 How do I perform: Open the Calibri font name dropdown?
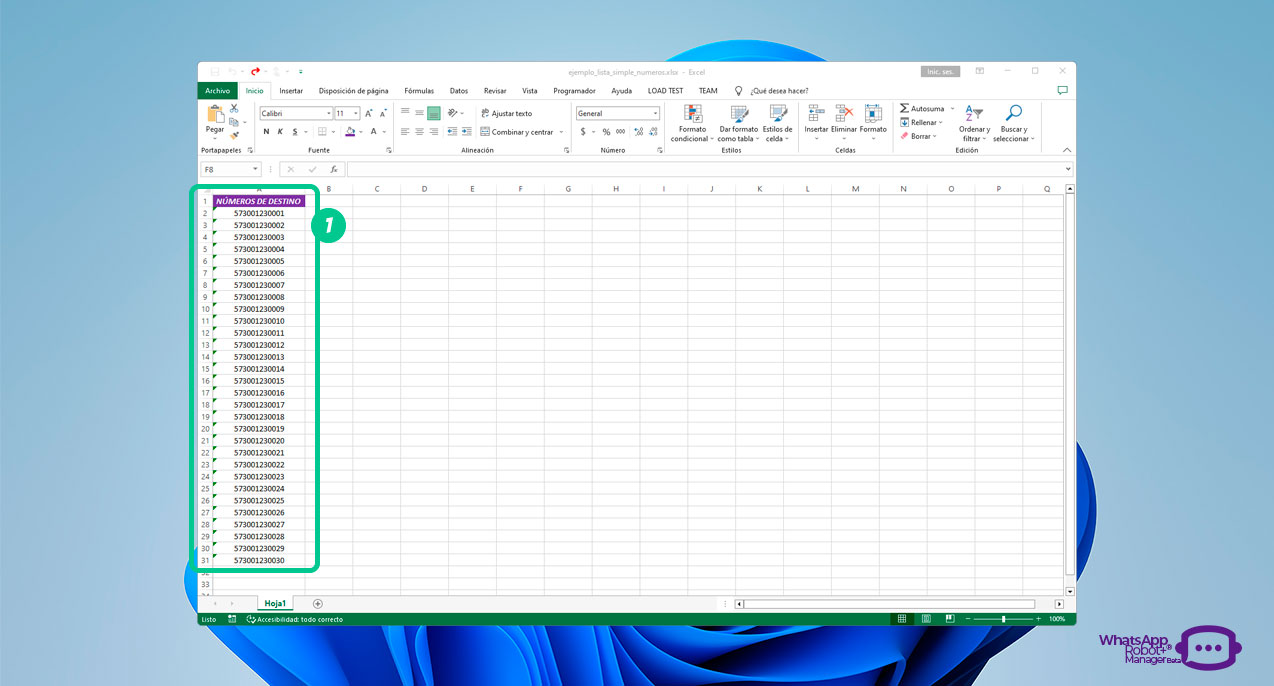click(328, 114)
